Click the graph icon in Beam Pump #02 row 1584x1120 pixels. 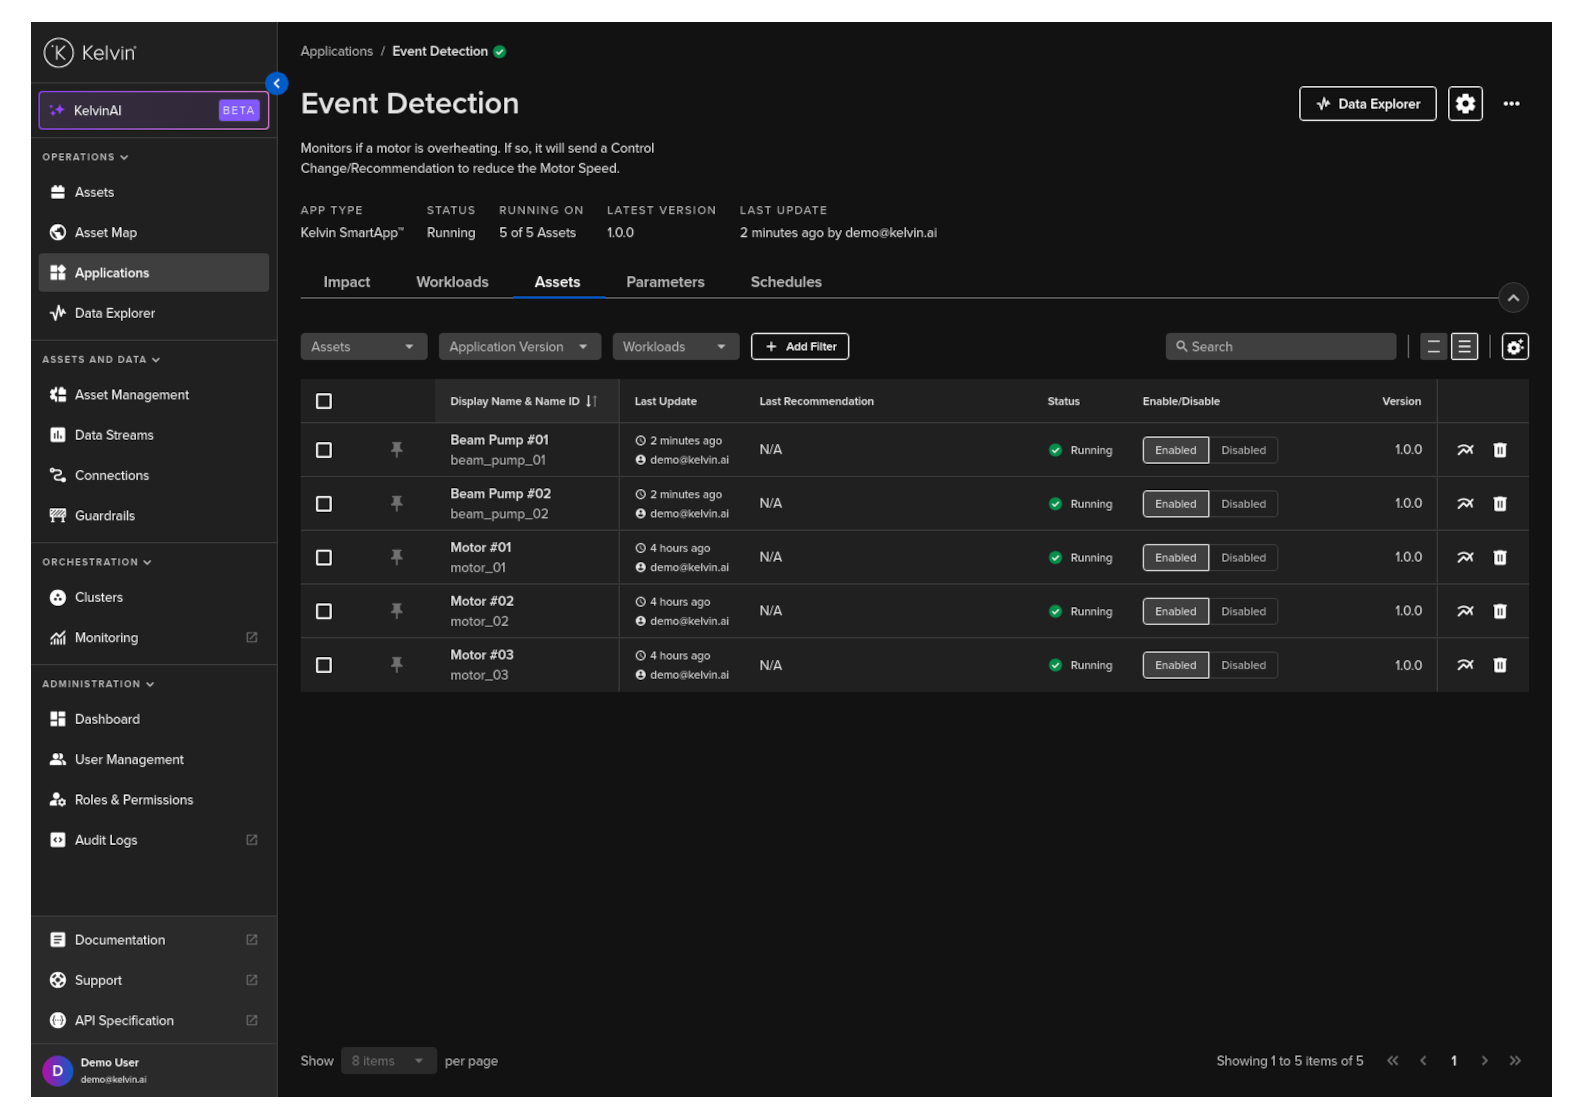pyautogui.click(x=1464, y=504)
